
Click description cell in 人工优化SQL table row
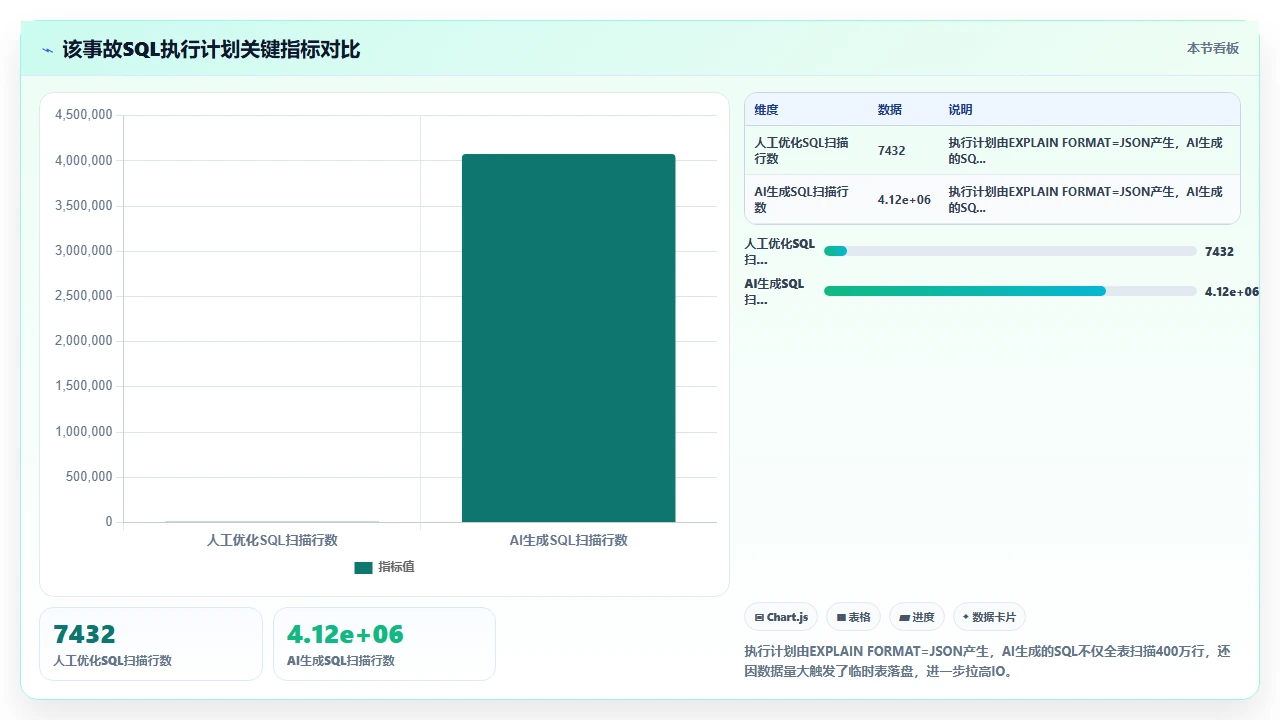1088,151
